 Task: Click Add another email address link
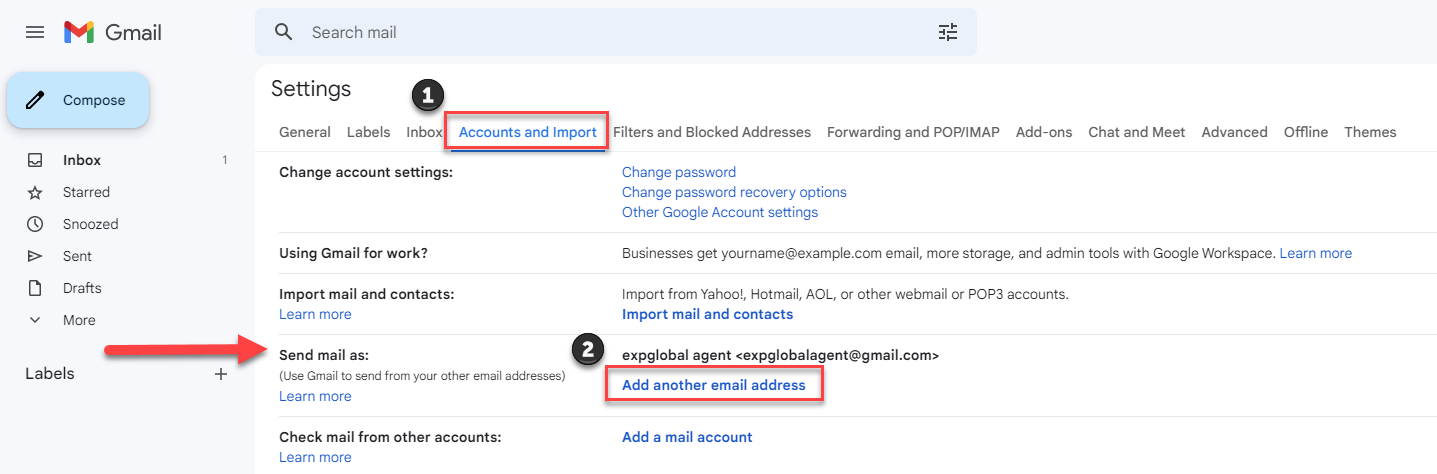pos(713,385)
